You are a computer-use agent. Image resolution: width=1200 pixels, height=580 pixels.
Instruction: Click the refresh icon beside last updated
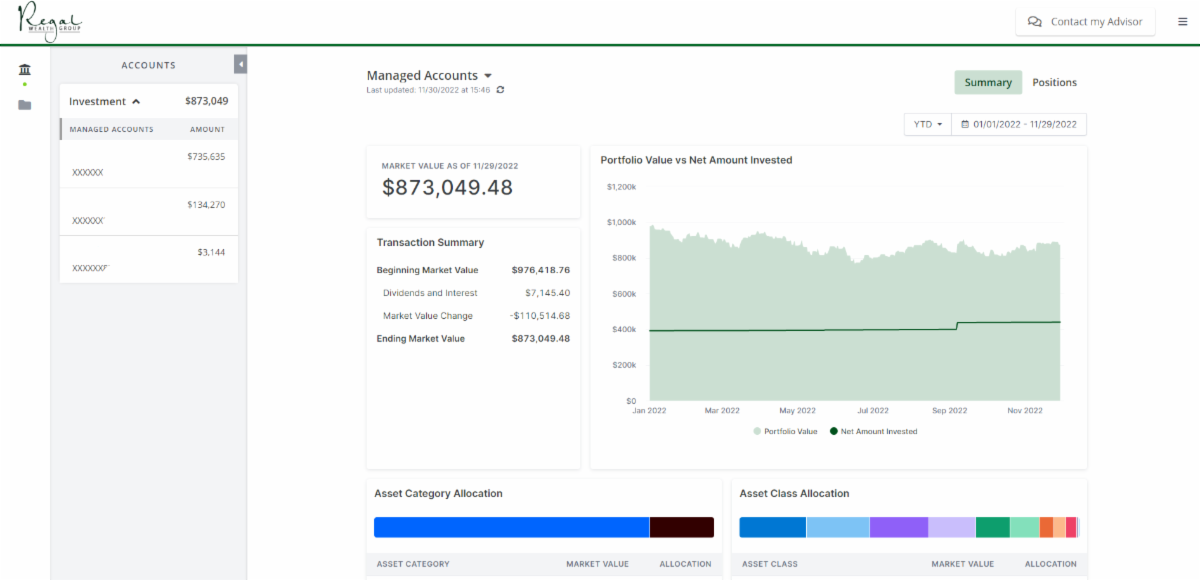point(500,90)
